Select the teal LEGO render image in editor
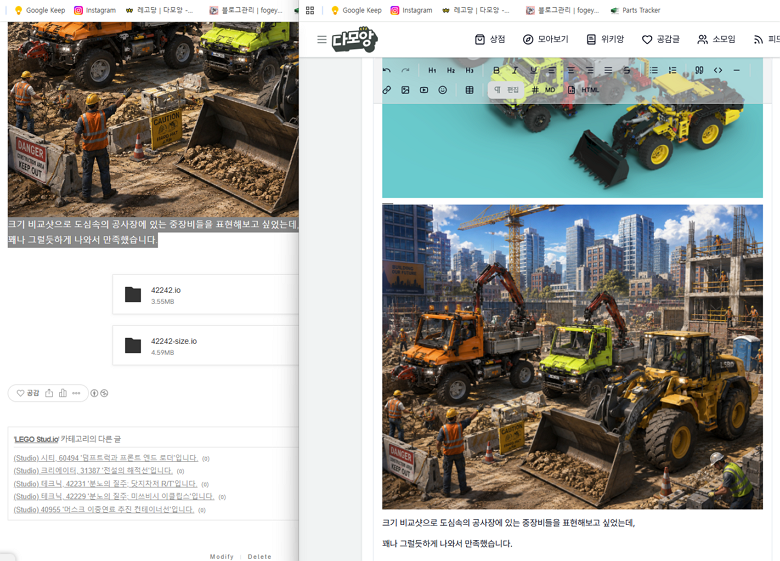The width and height of the screenshot is (780, 561). pos(572,149)
